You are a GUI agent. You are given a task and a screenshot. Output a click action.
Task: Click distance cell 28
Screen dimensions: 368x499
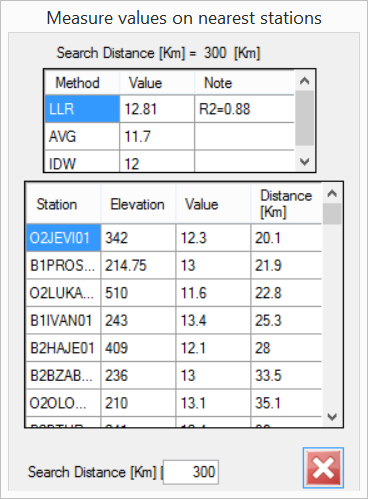286,348
